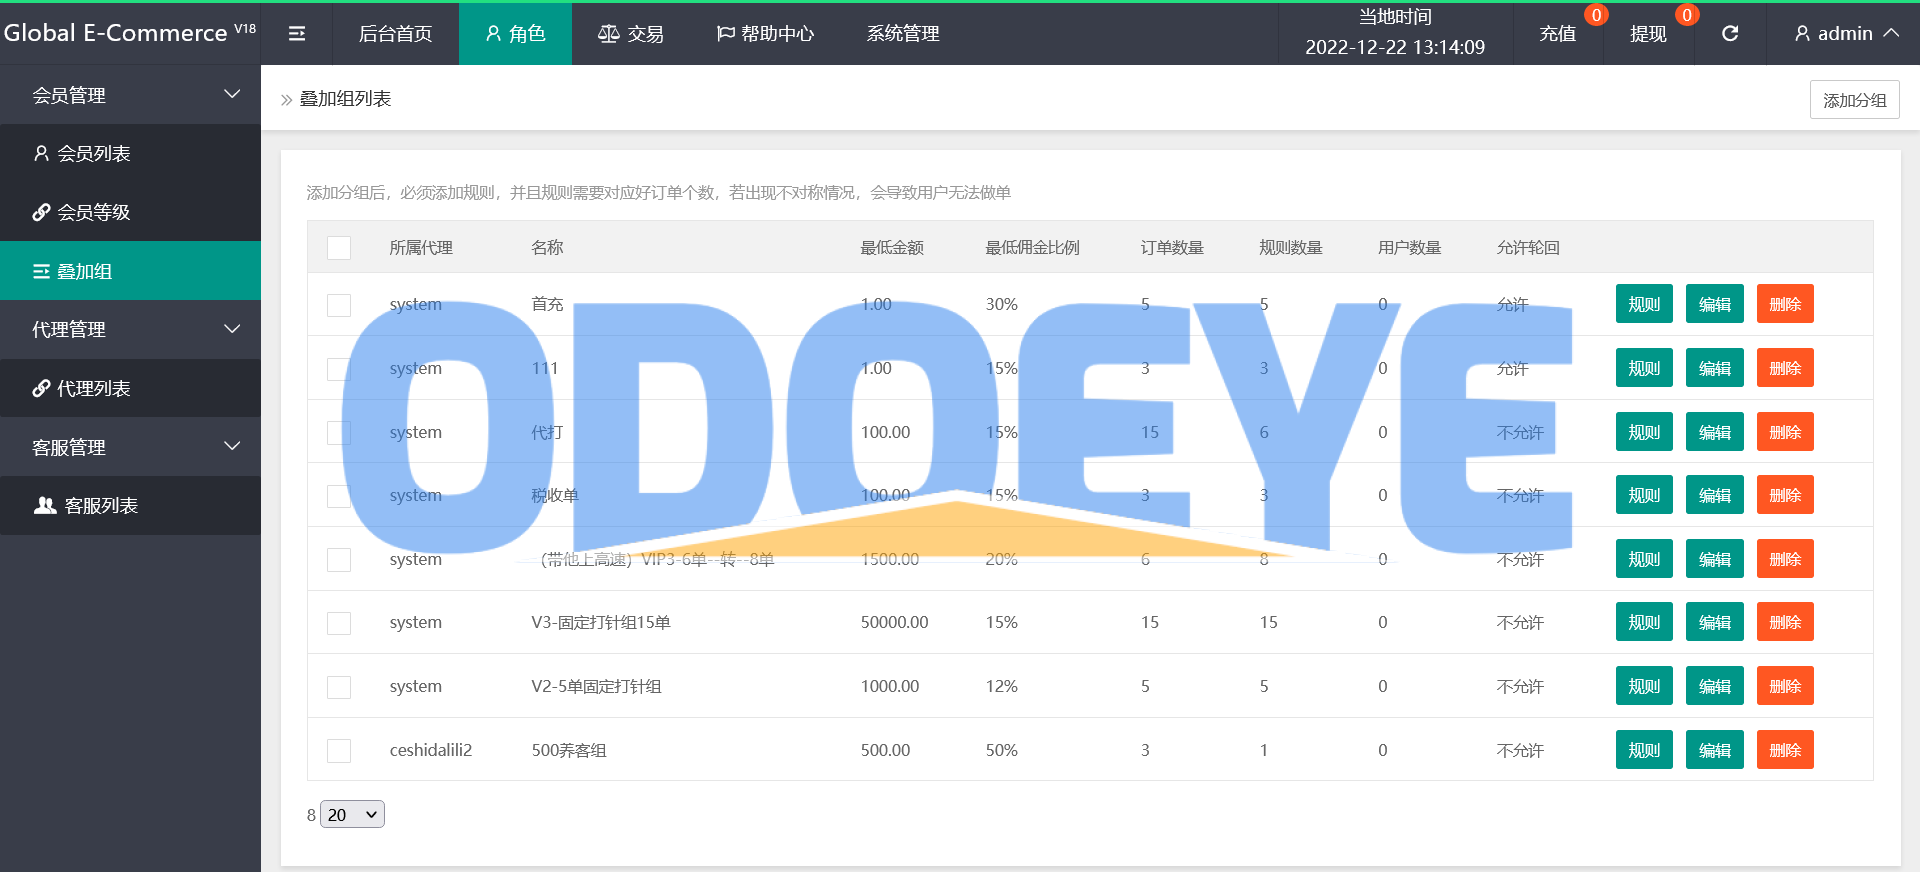Expand the admin account menu arrow
The width and height of the screenshot is (1920, 872).
pos(1891,33)
